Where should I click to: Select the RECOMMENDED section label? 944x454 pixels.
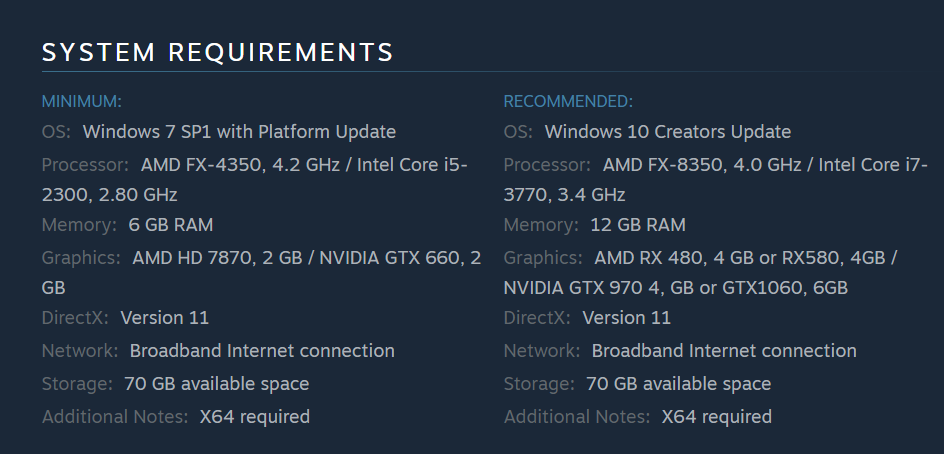(568, 101)
